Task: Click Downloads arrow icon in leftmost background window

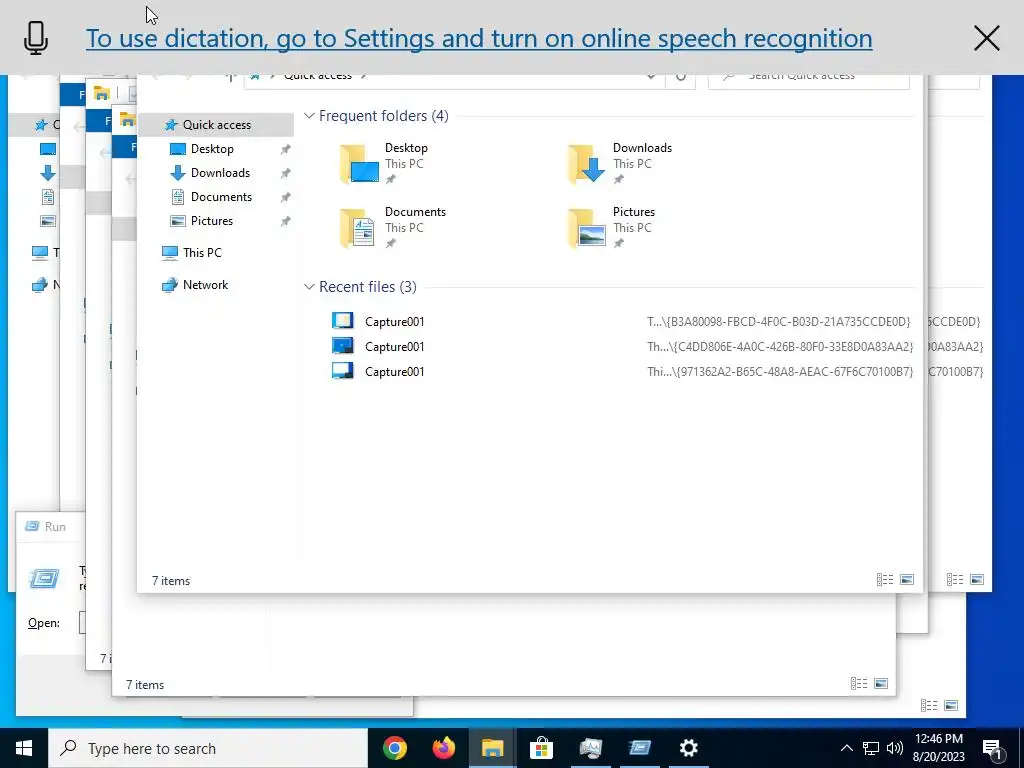Action: pos(48,173)
